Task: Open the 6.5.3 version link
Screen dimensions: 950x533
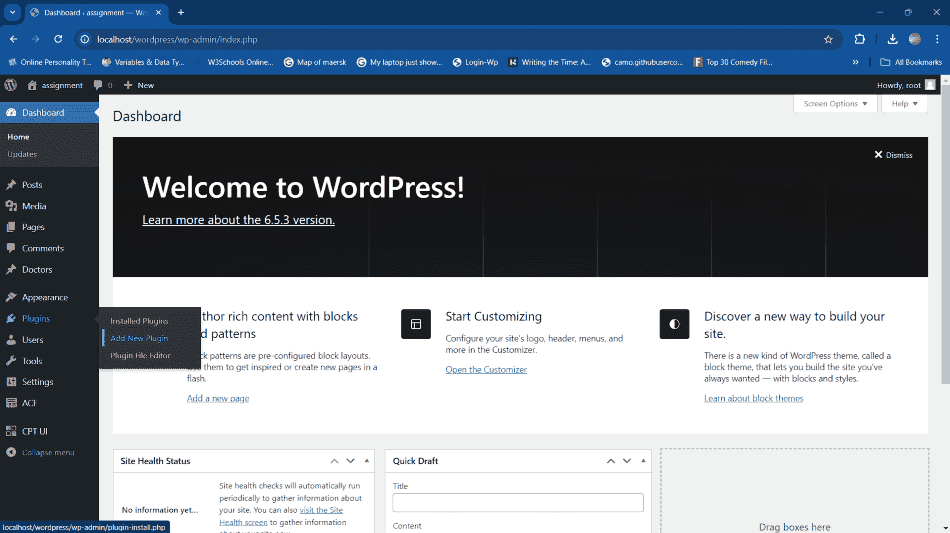Action: (238, 220)
